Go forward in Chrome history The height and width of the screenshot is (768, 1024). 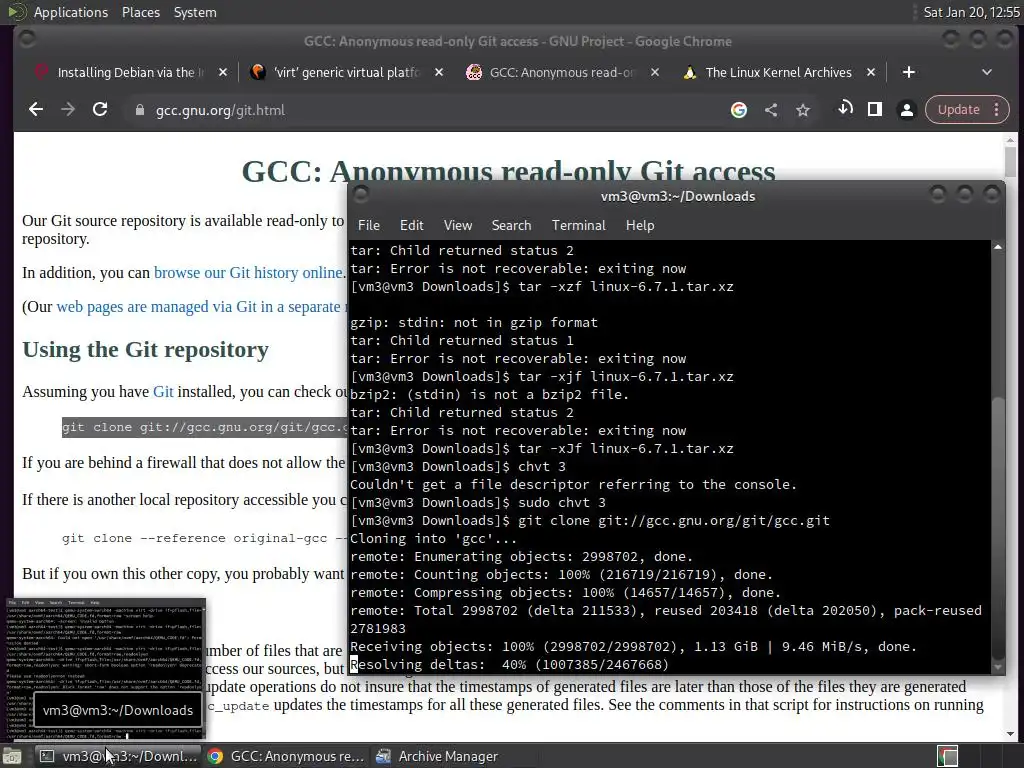pyautogui.click(x=68, y=110)
